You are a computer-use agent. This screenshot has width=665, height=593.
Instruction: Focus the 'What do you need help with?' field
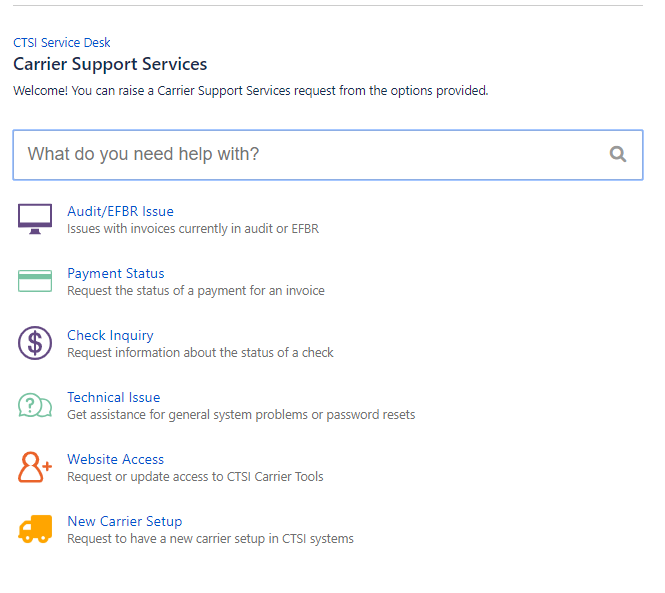300,154
